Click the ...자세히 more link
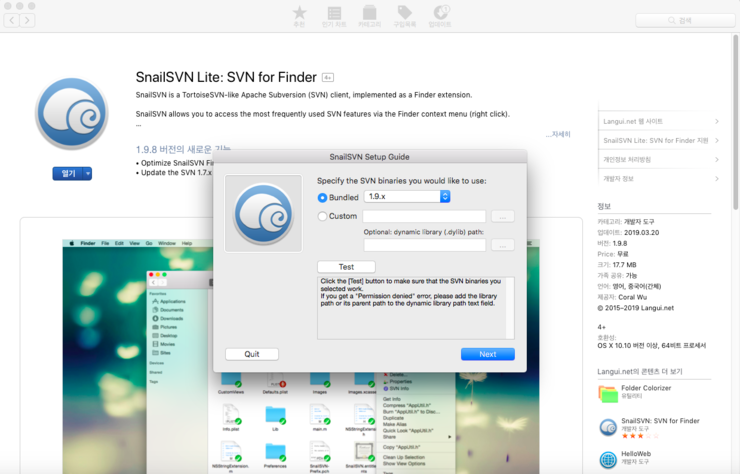 pos(558,134)
